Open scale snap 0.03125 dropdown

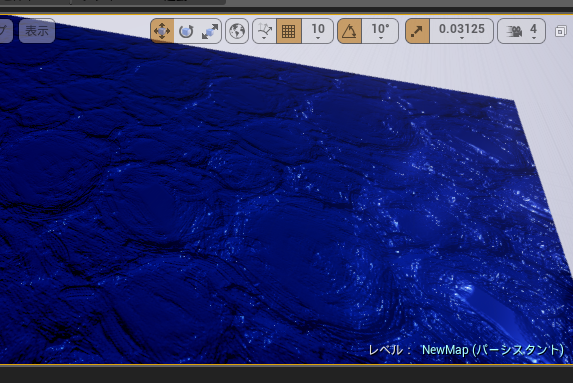point(462,31)
